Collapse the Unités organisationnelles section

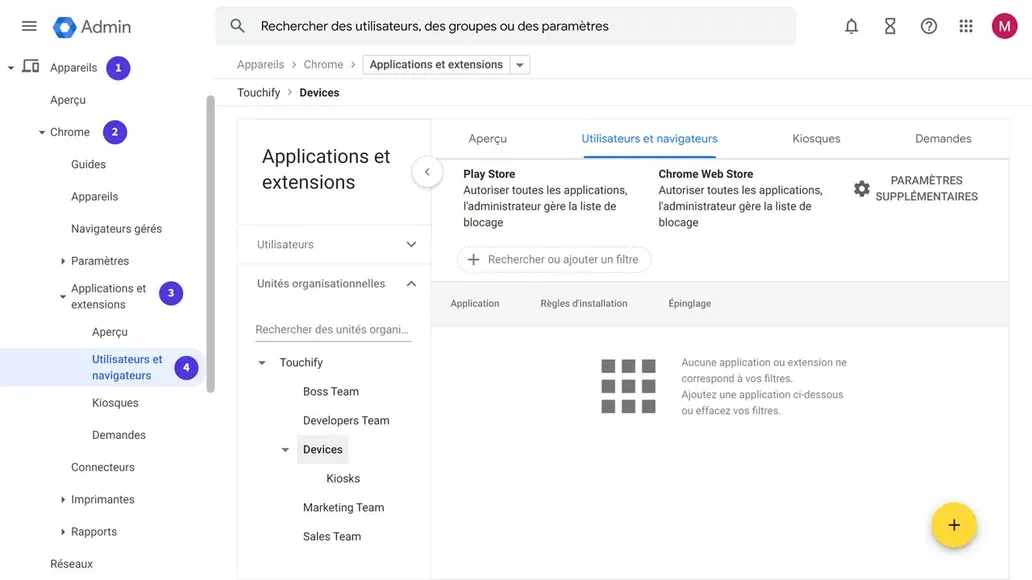[410, 283]
